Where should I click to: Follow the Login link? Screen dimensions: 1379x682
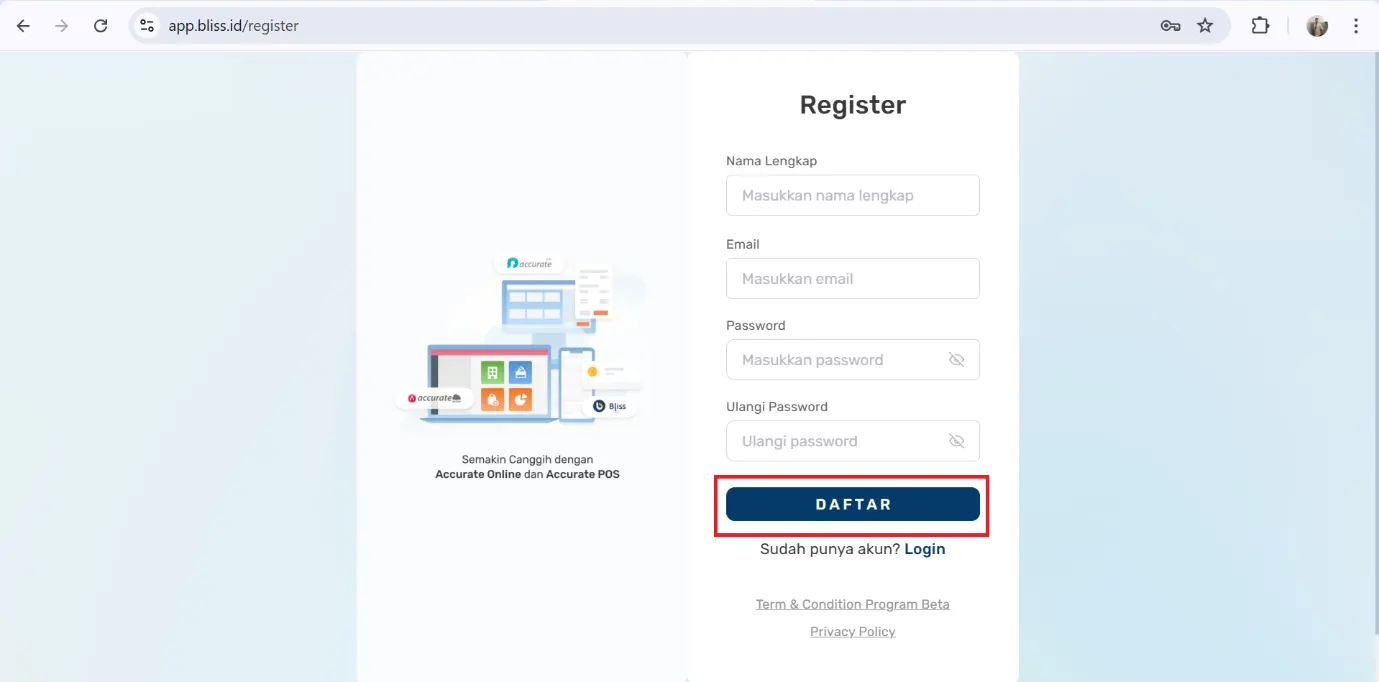click(x=924, y=549)
